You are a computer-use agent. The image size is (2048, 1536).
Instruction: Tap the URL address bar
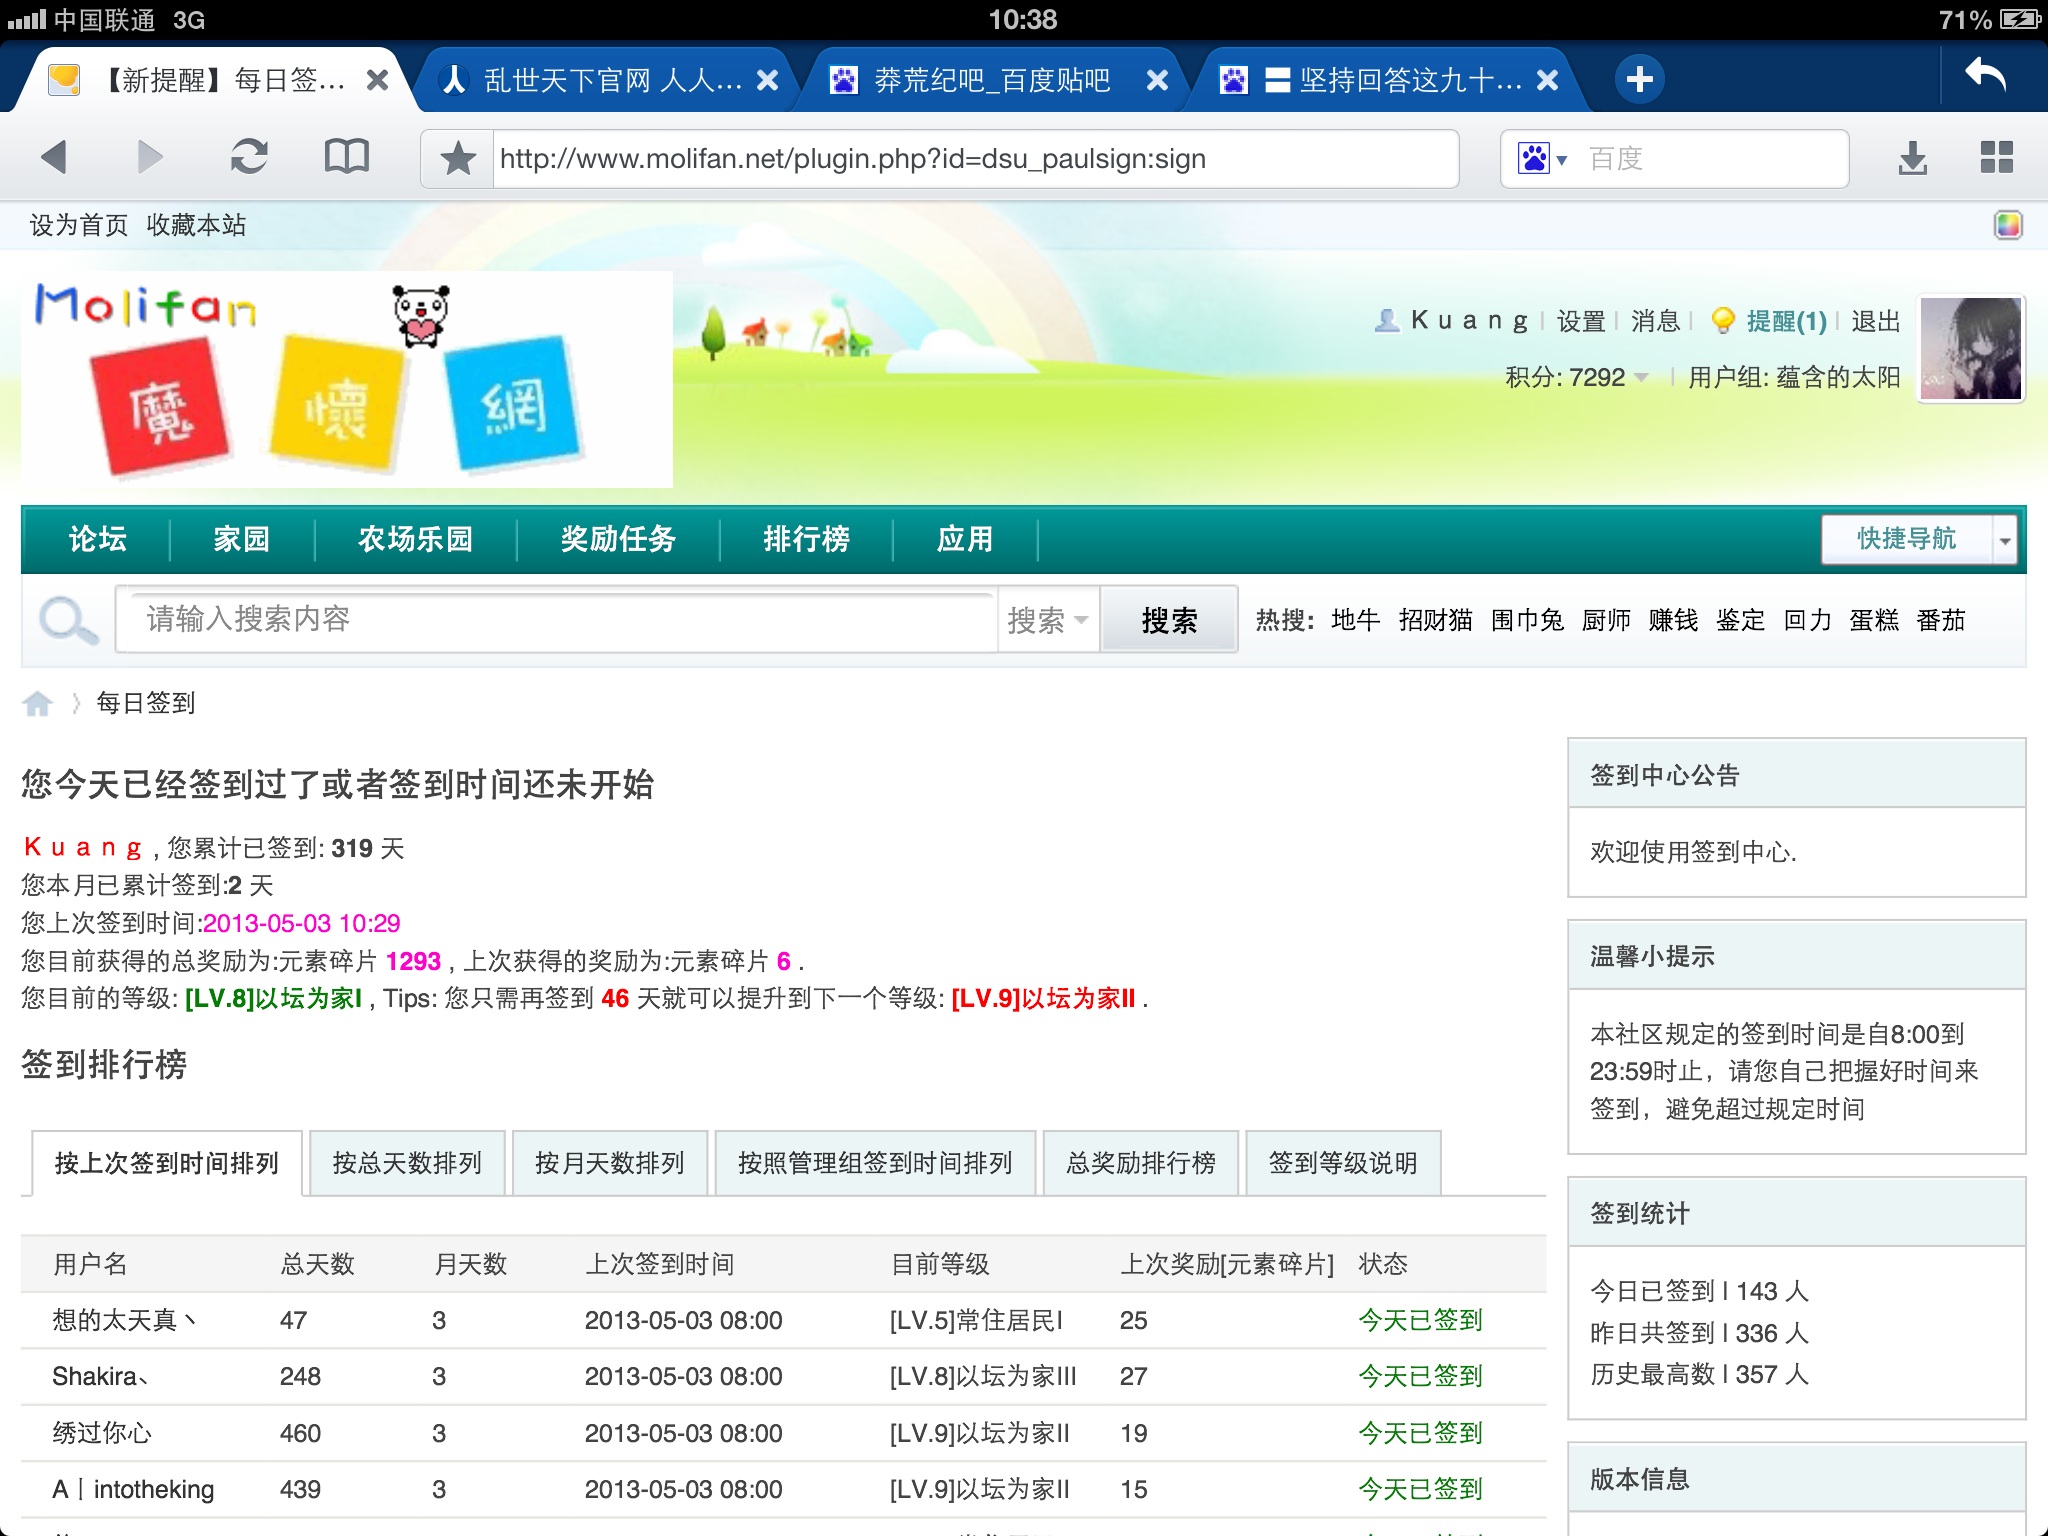point(975,158)
